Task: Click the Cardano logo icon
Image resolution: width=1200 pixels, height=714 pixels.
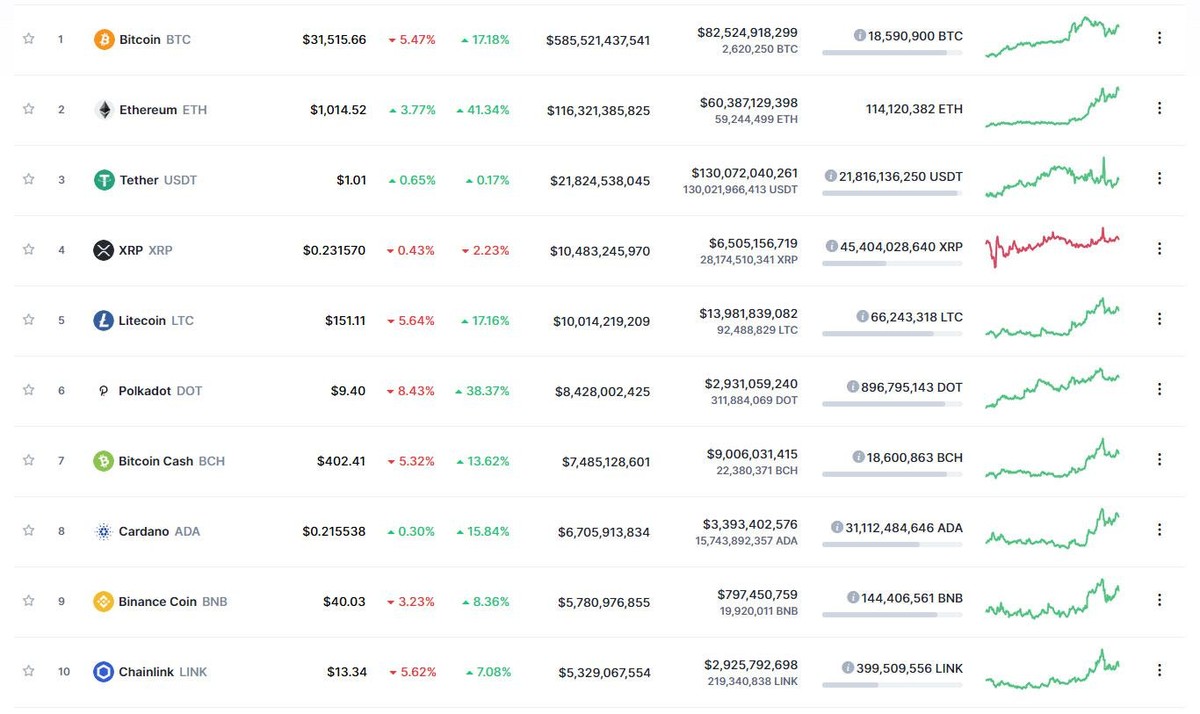Action: pyautogui.click(x=103, y=531)
